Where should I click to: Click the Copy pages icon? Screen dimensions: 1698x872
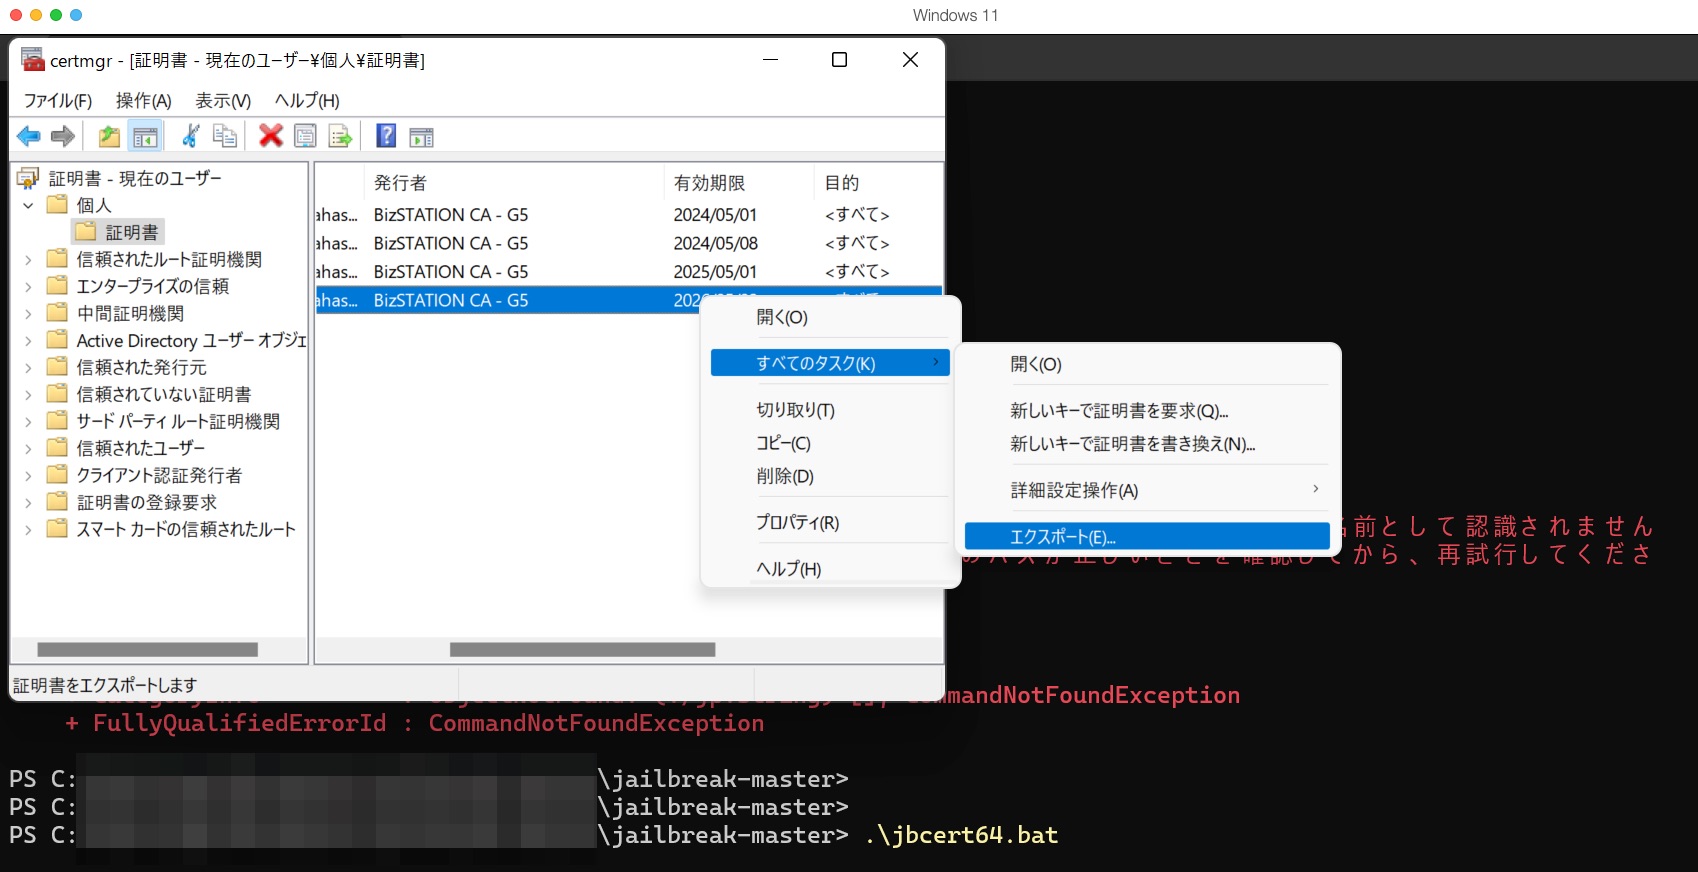[x=225, y=136]
